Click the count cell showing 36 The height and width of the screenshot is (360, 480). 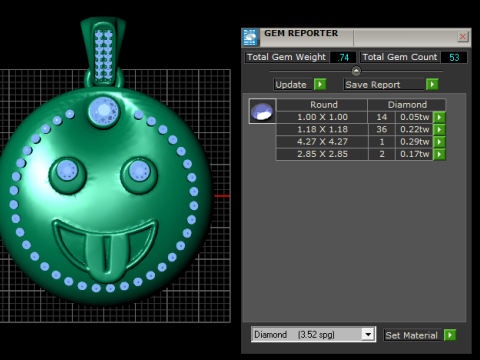(382, 130)
